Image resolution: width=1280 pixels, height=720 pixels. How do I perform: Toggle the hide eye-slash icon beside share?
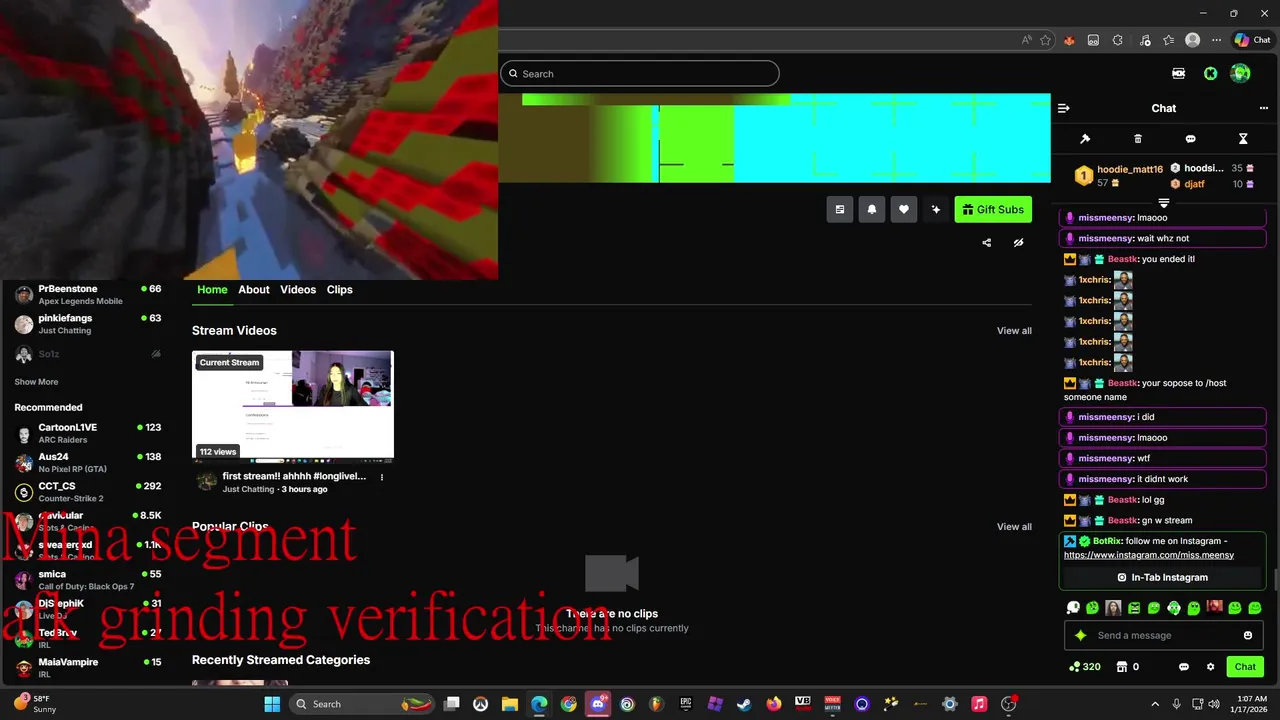1018,243
